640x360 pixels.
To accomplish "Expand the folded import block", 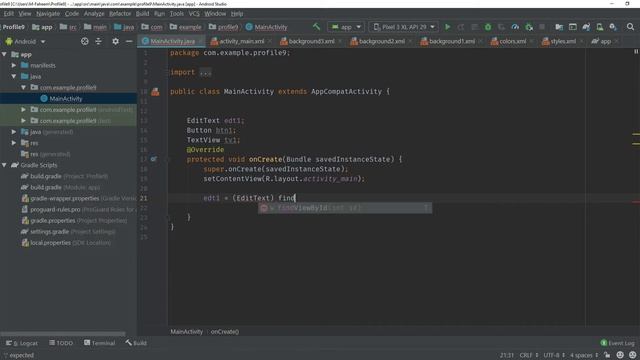I will click(206, 72).
